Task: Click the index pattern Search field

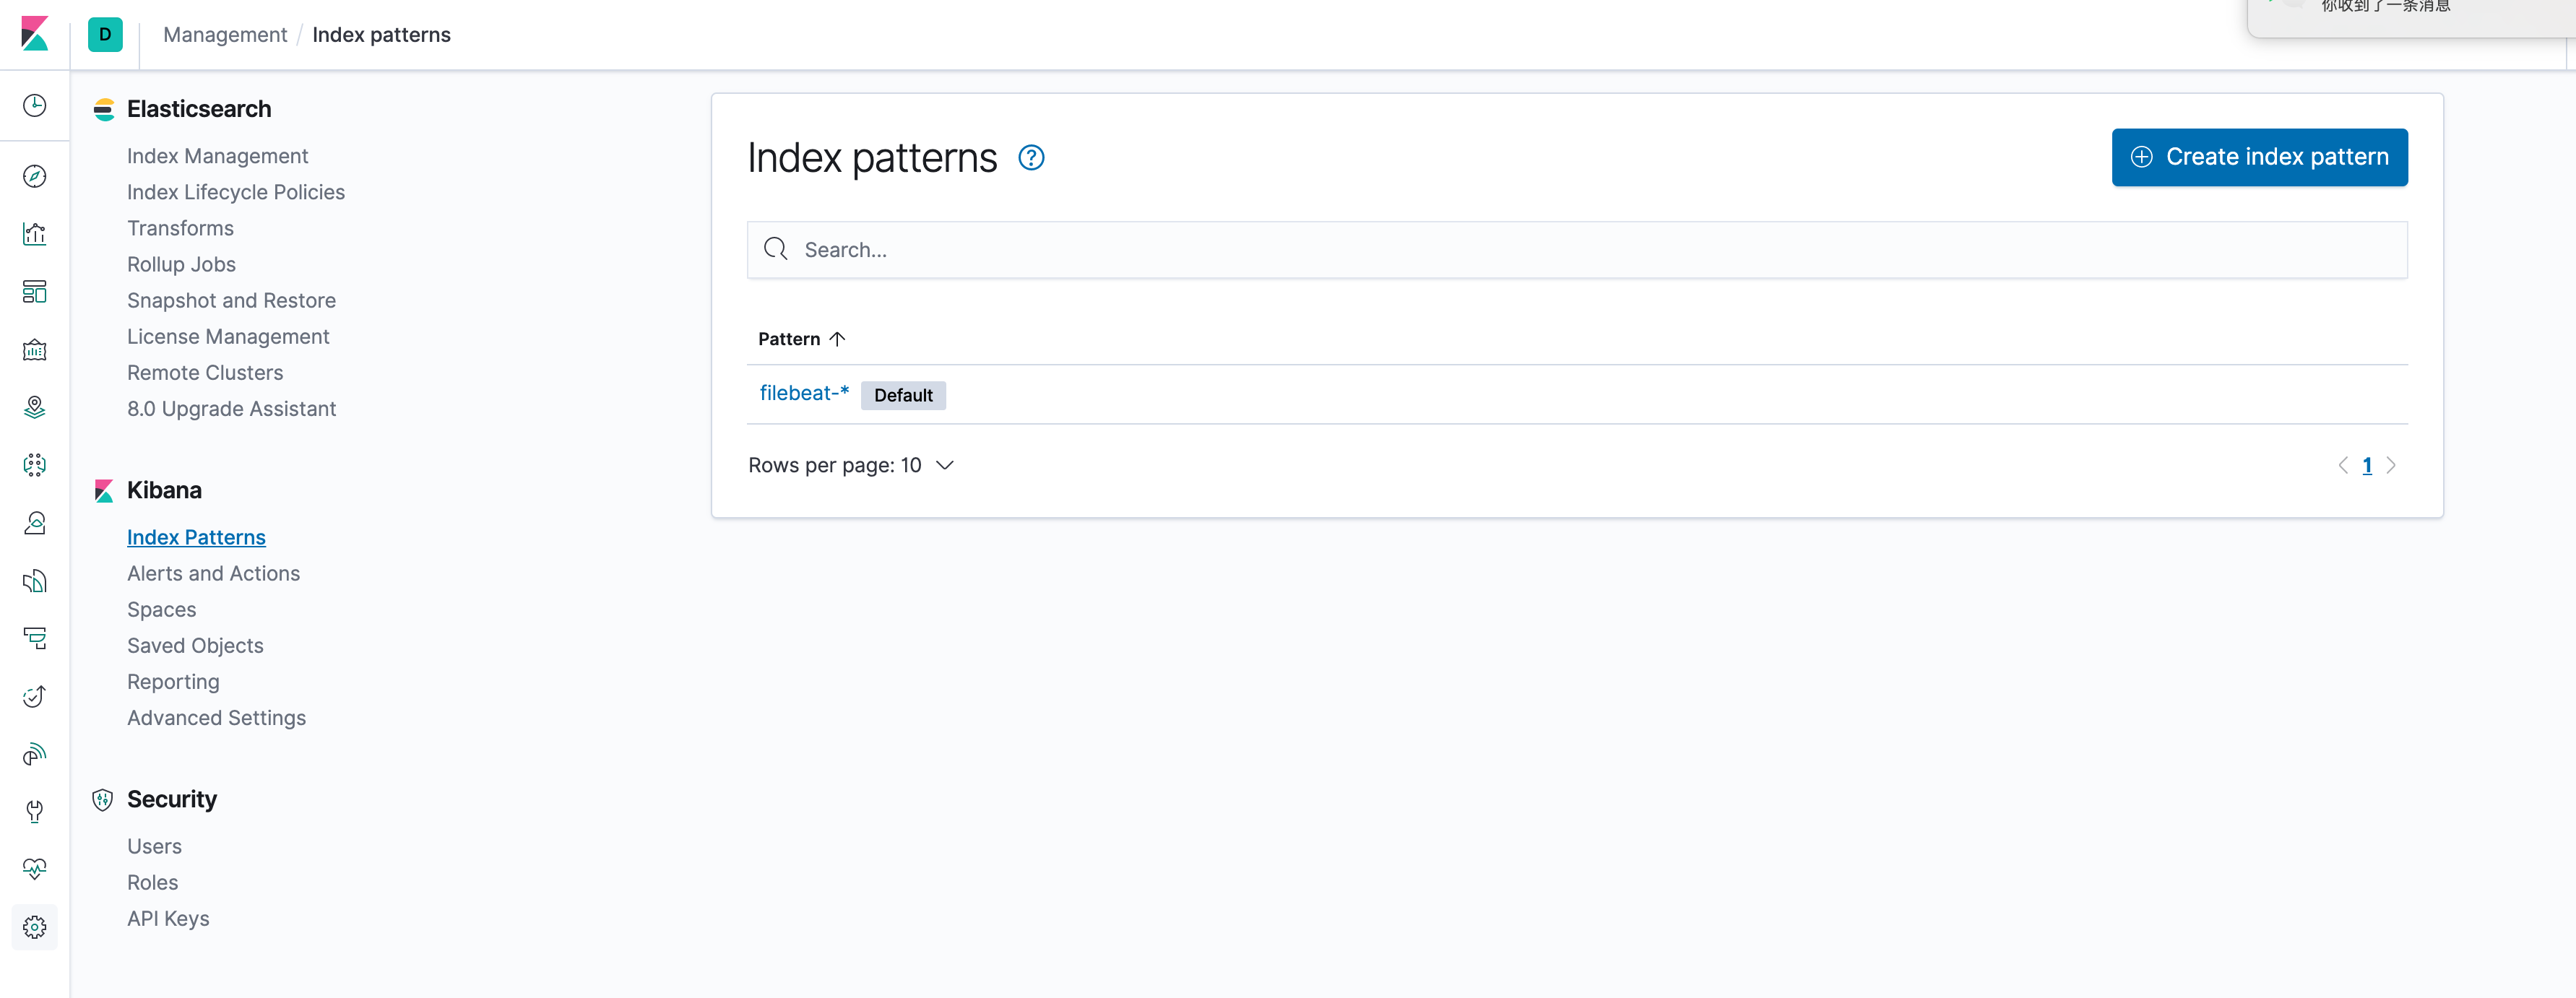Action: click(1577, 250)
